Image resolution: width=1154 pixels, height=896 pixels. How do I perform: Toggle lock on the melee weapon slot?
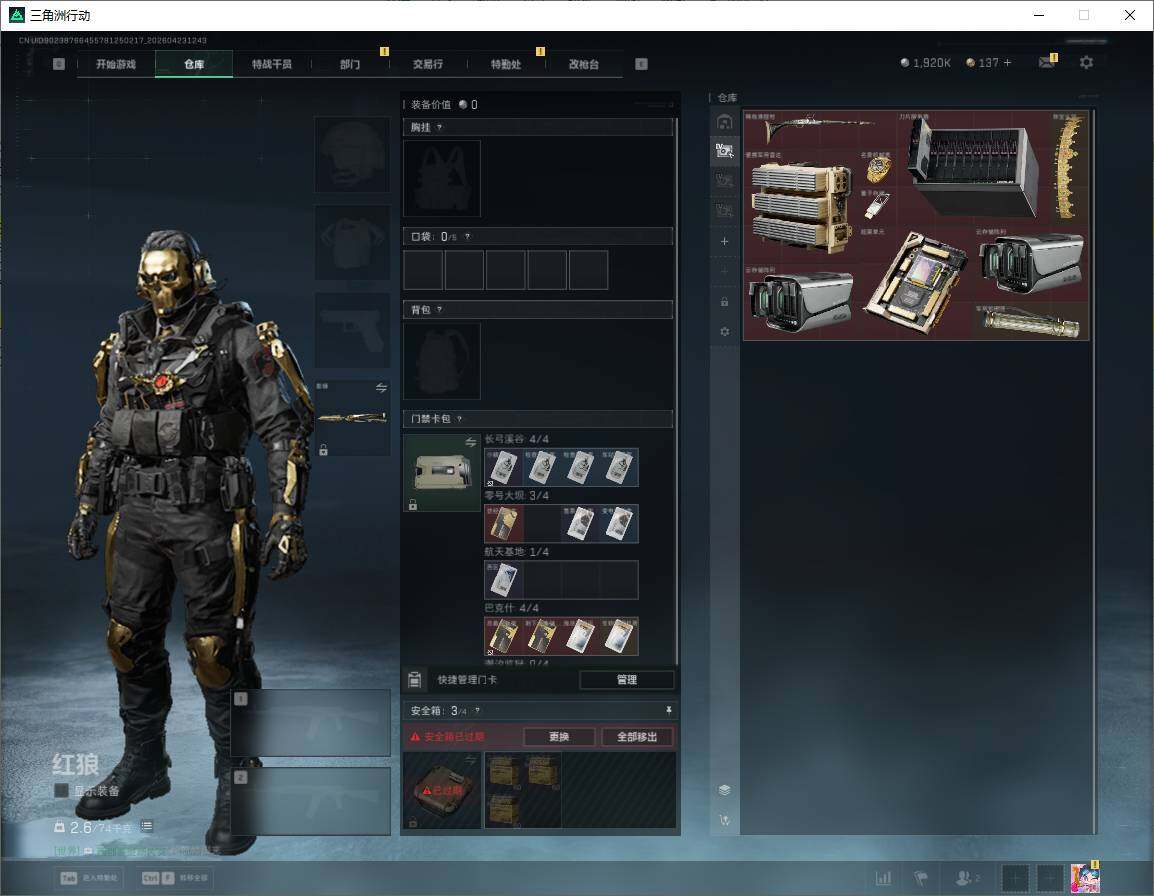tap(323, 450)
